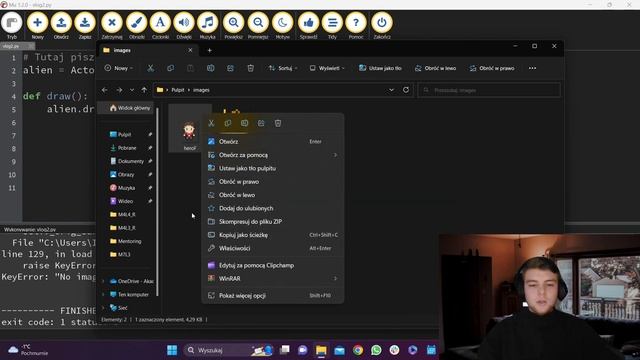Screen dimensions: 640x360
Task: Tidy the code with the Tidy button
Action: [x=332, y=25]
